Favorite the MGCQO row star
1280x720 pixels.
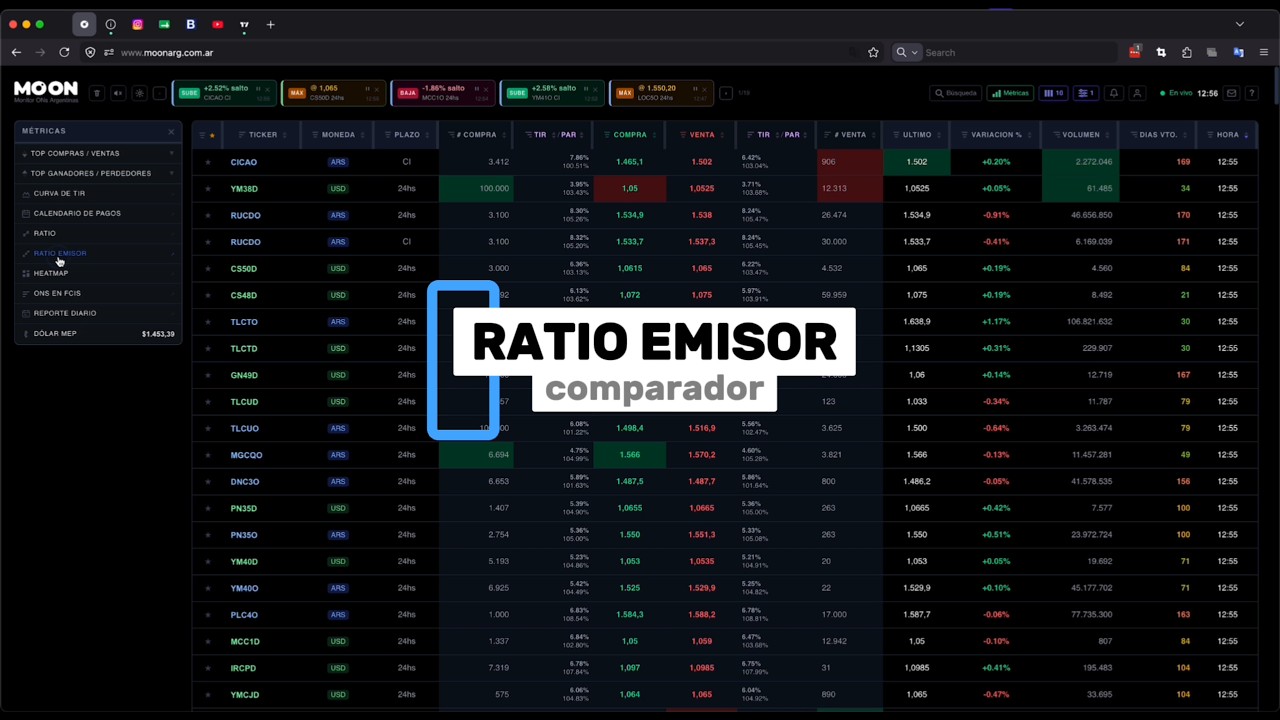[208, 455]
